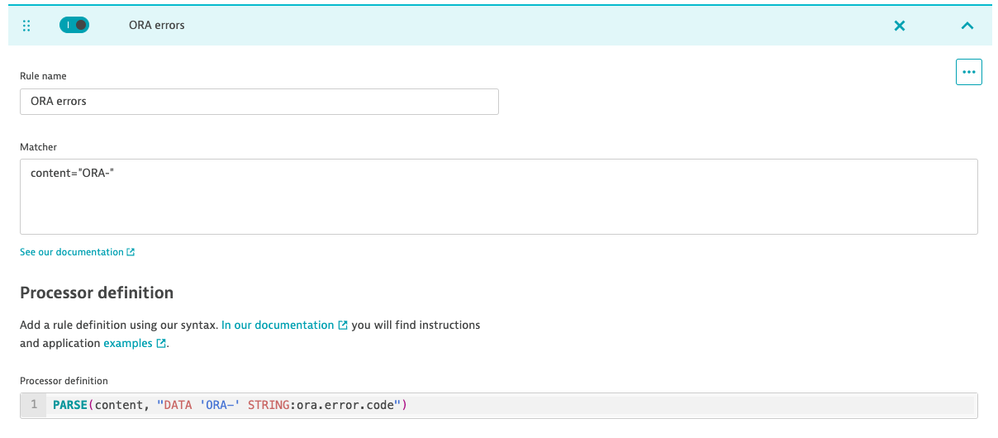Open the 'See our documentation' link
This screenshot has height=438, width=998.
point(71,252)
